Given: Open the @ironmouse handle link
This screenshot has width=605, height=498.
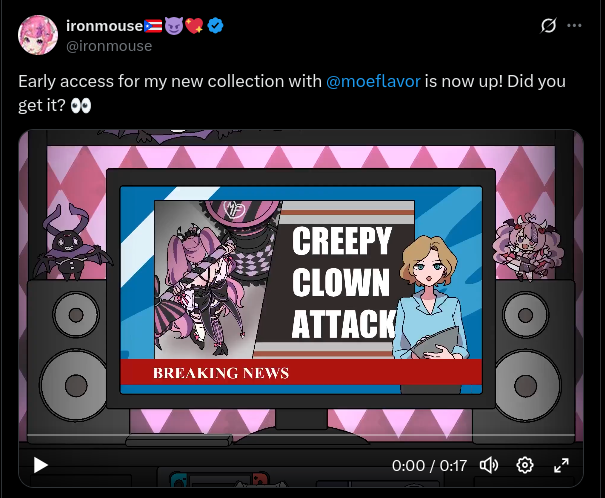Looking at the screenshot, I should pos(109,46).
